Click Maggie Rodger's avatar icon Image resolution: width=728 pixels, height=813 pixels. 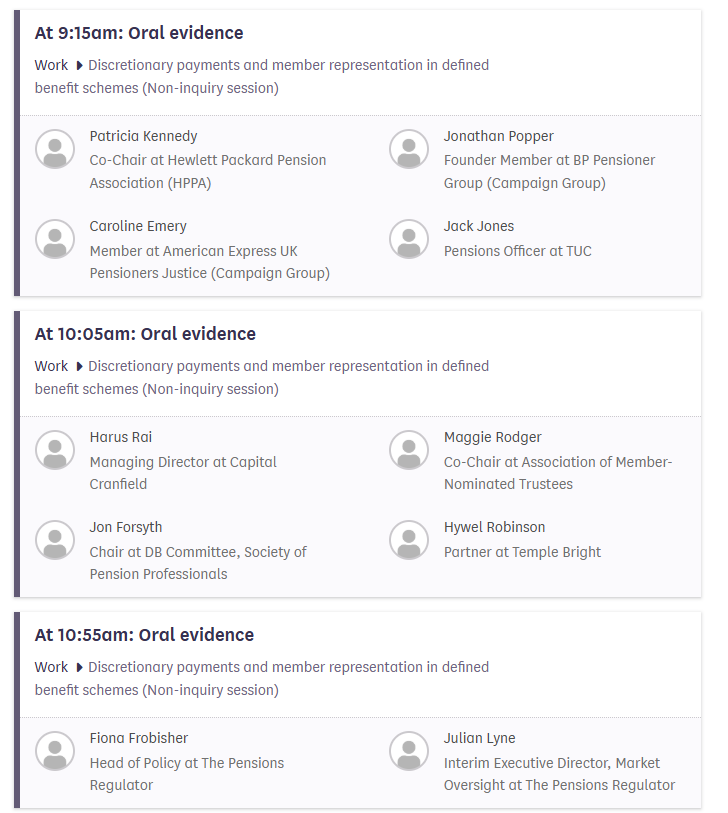[x=409, y=450]
